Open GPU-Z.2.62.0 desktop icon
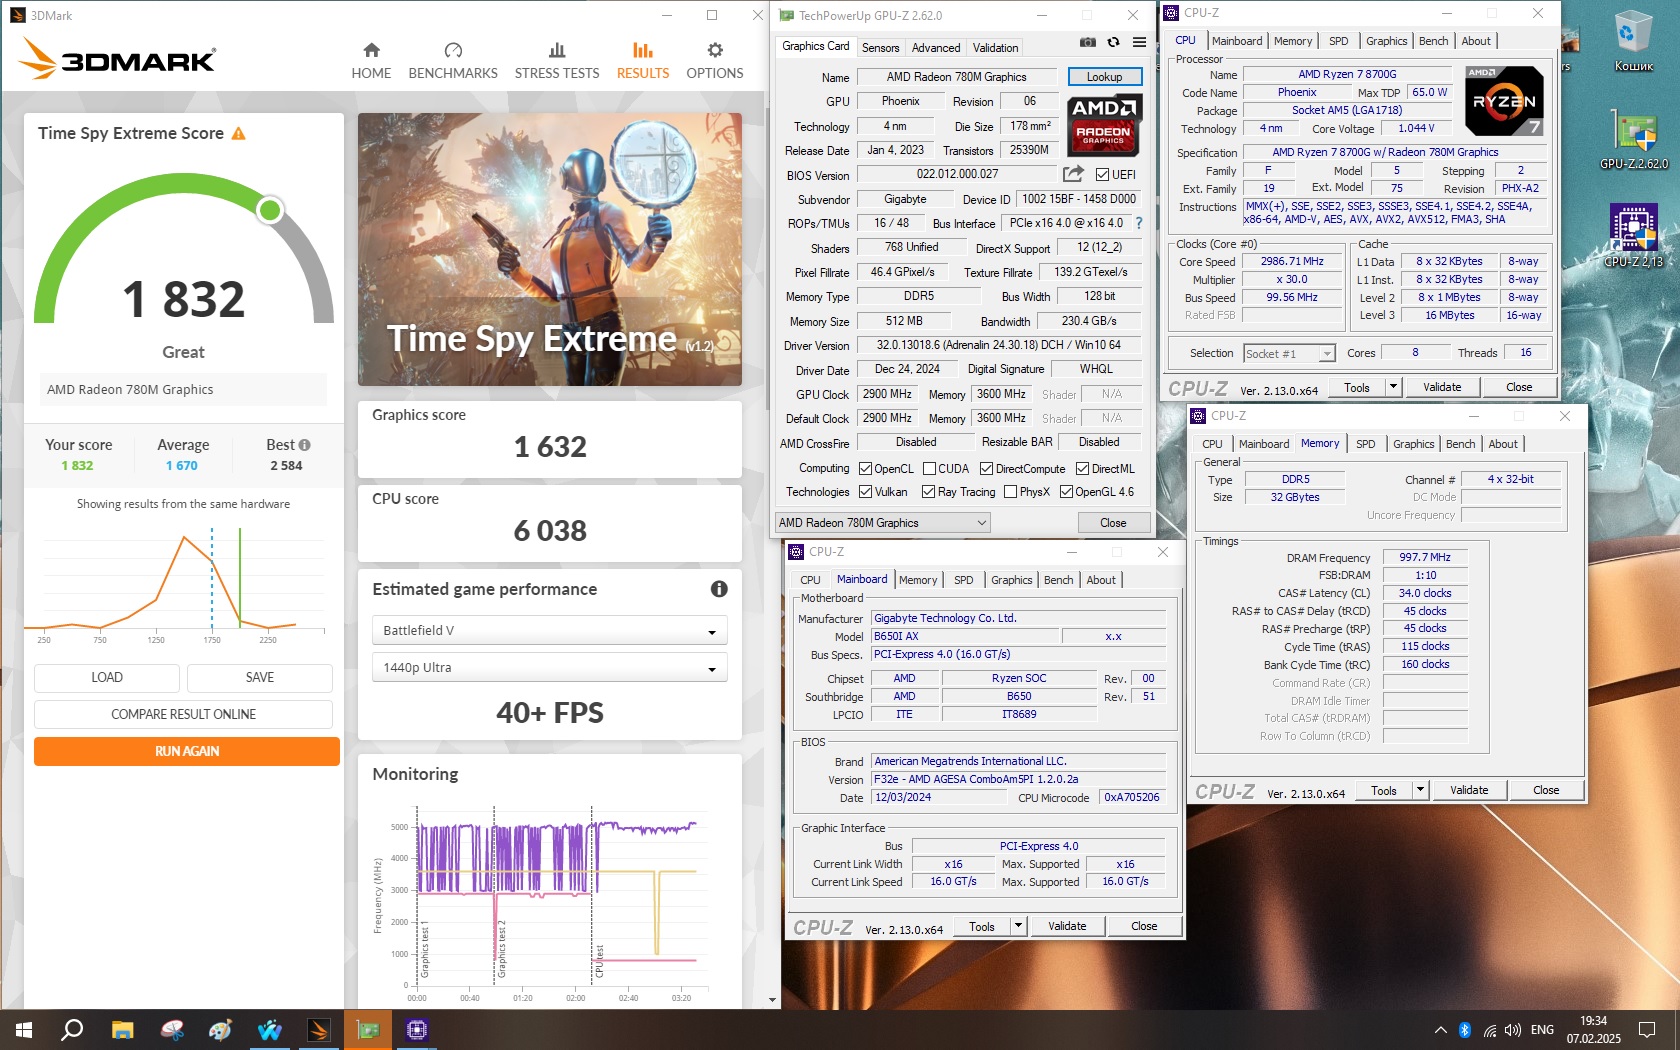This screenshot has height=1050, width=1680. point(1633,139)
